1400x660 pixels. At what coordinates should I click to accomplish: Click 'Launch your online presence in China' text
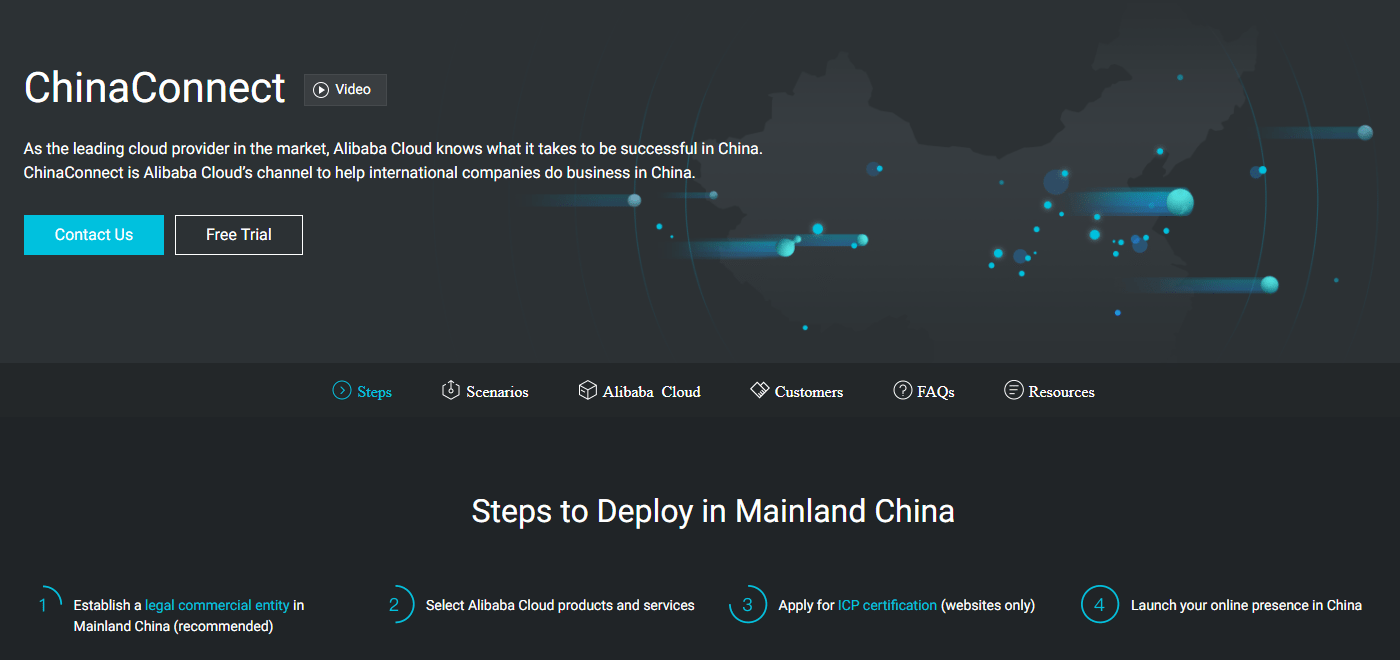tap(1246, 605)
